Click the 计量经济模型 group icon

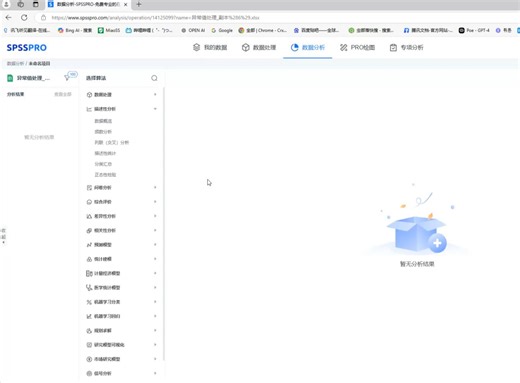[89, 273]
